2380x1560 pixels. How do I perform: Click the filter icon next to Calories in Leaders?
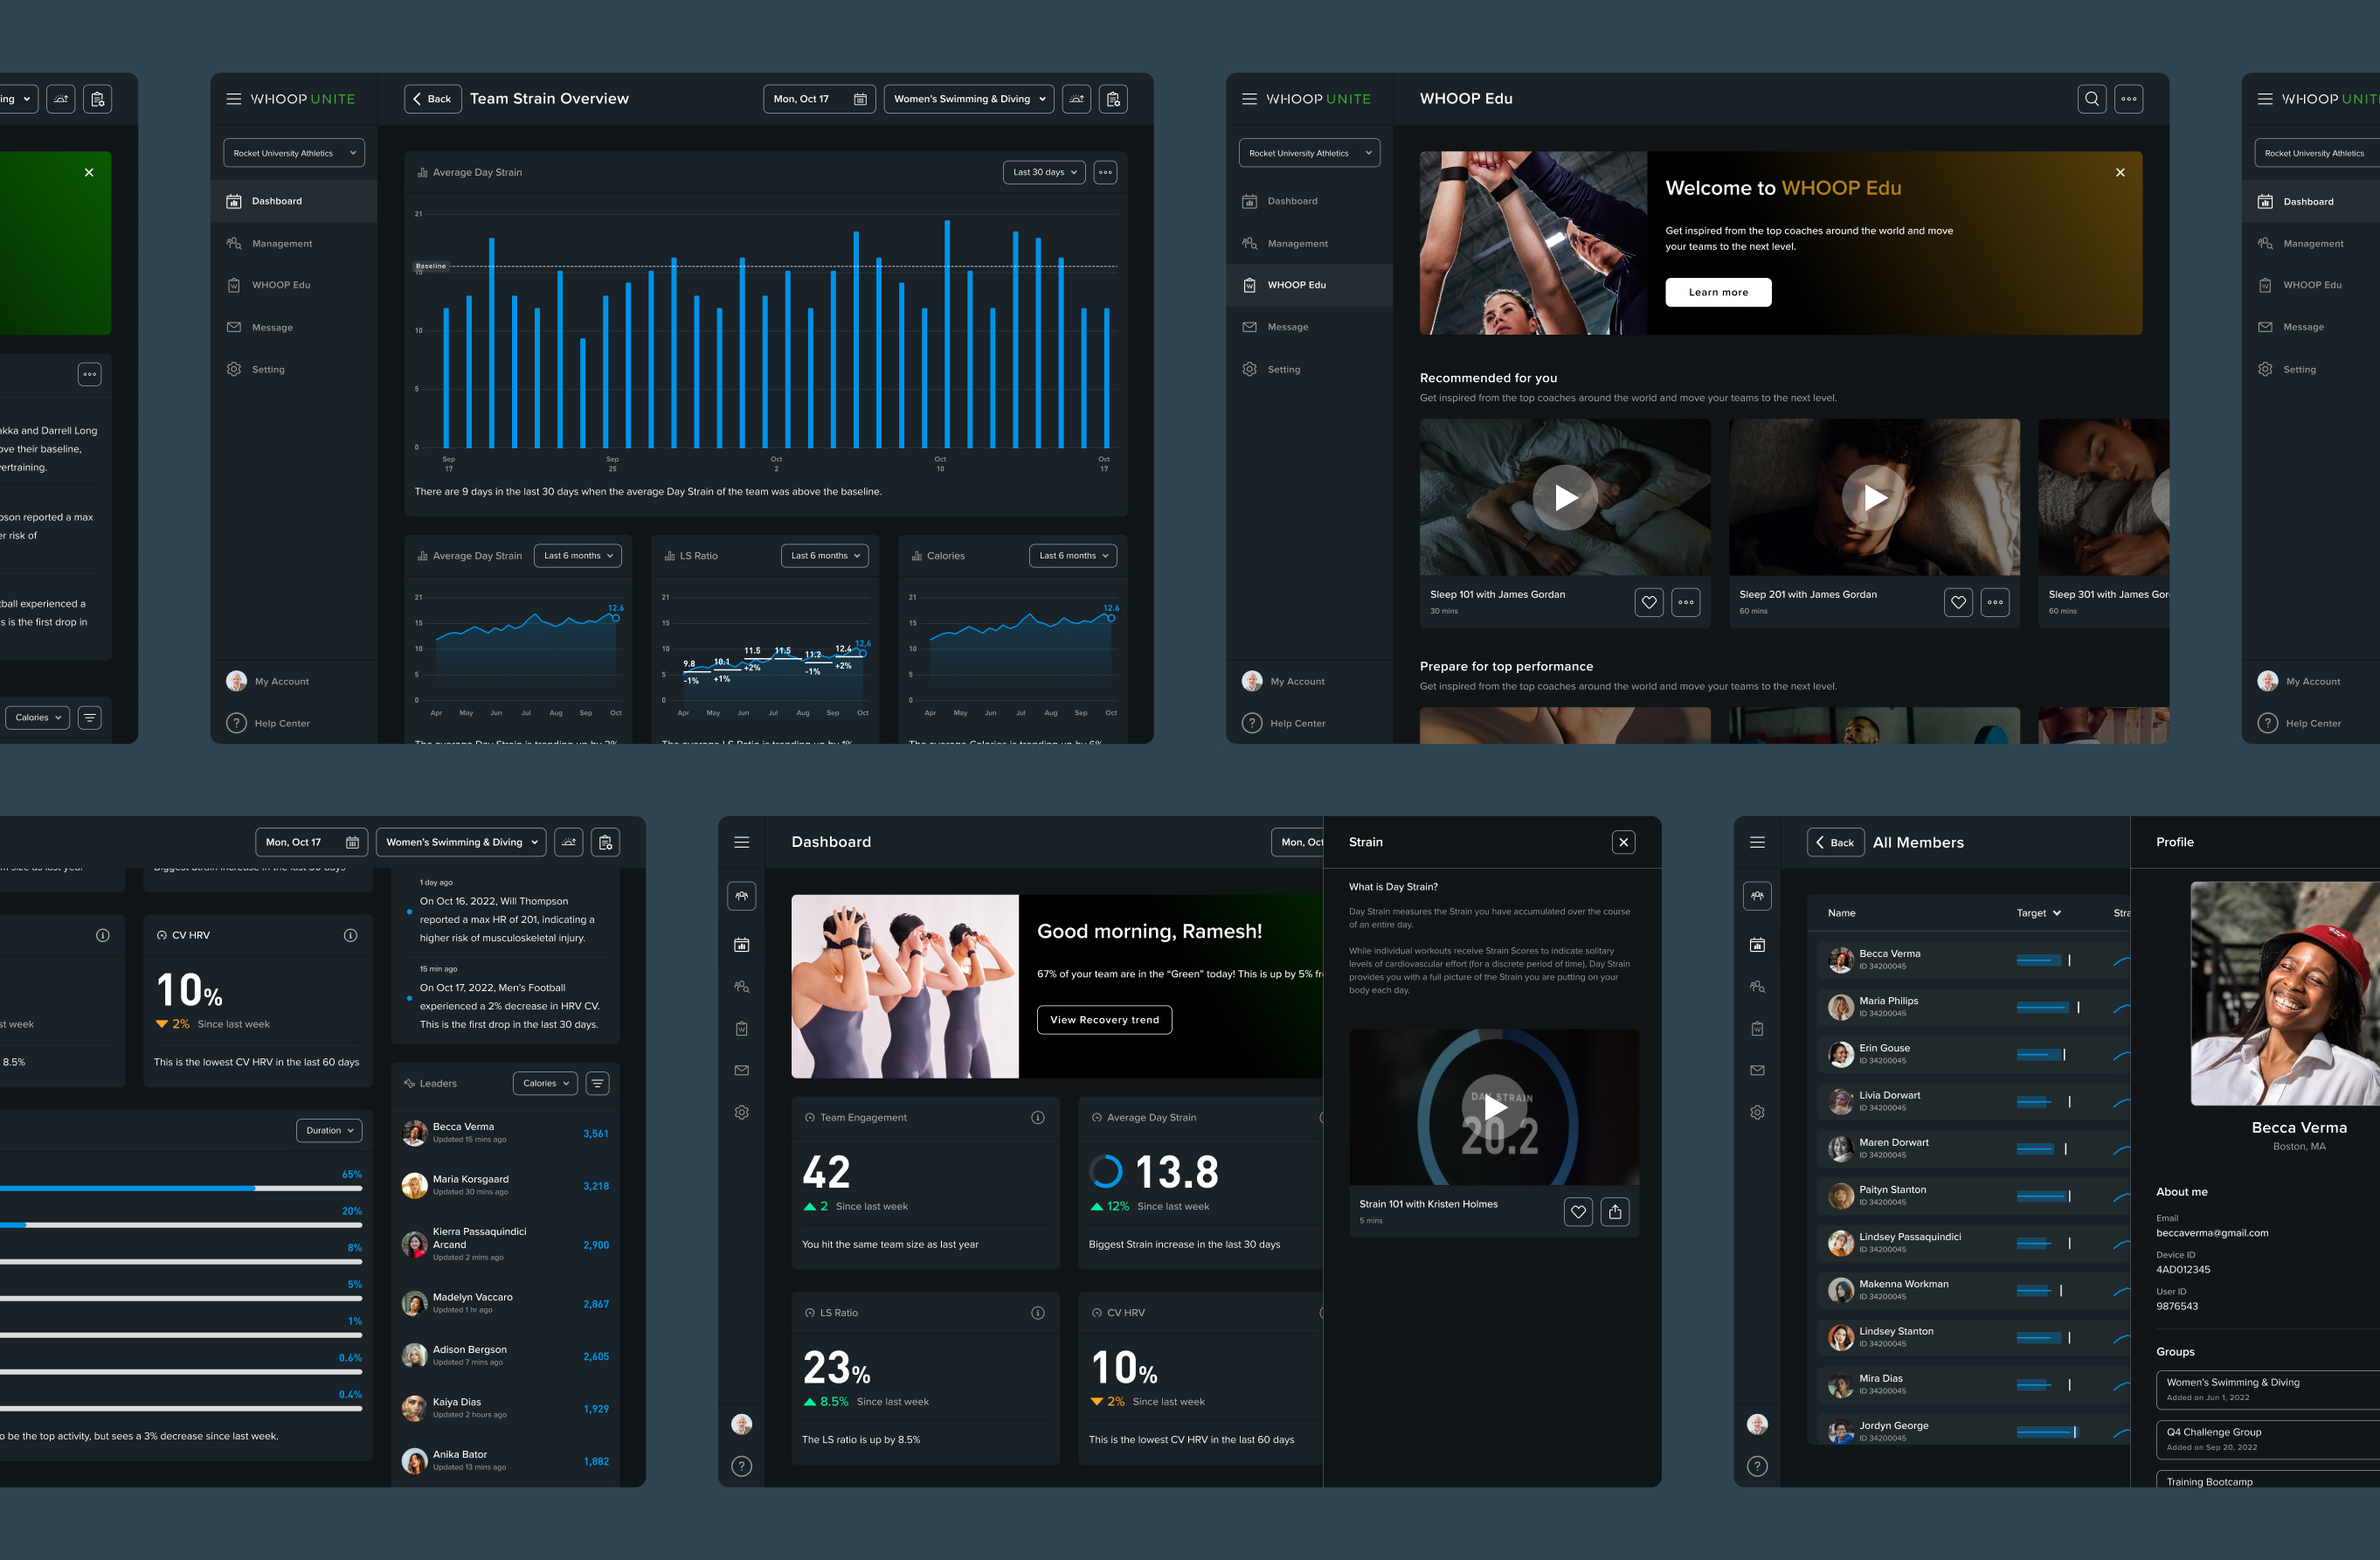tap(597, 1083)
